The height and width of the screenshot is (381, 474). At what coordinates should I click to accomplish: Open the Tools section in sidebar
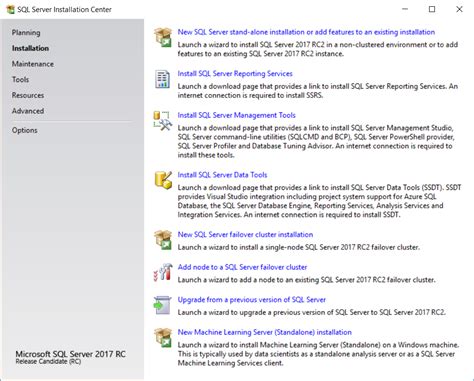point(20,80)
